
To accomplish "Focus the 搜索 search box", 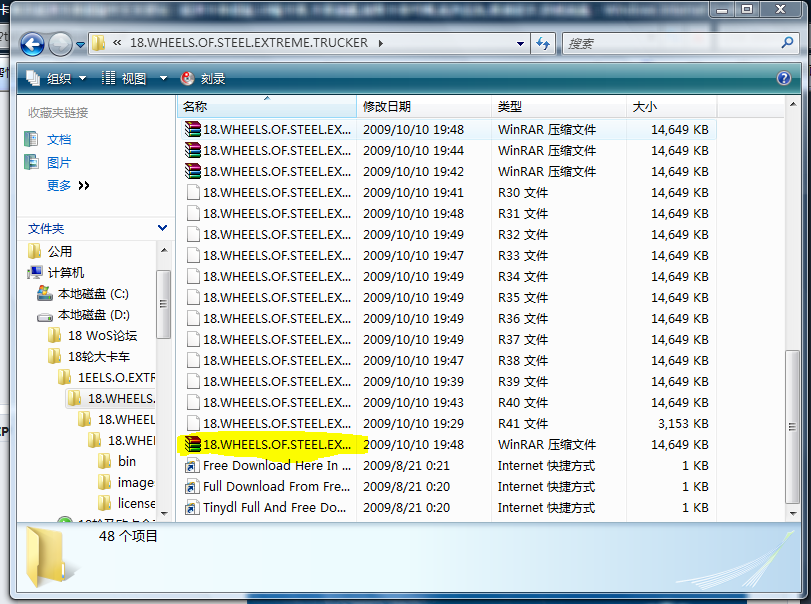I will tap(672, 44).
